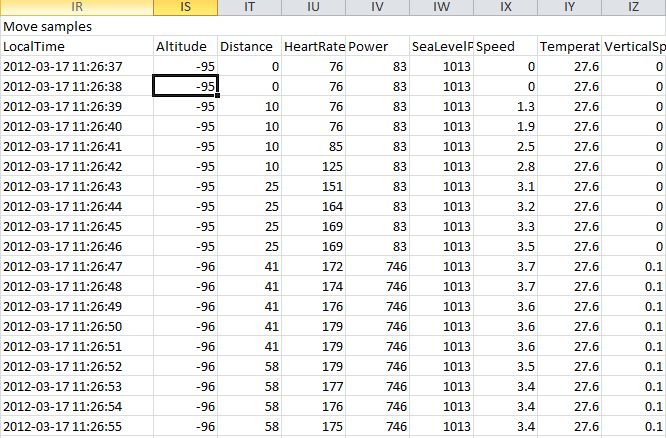Image resolution: width=666 pixels, height=438 pixels.
Task: Click the 'Move samples' cell
Action: pyautogui.click(x=76, y=26)
